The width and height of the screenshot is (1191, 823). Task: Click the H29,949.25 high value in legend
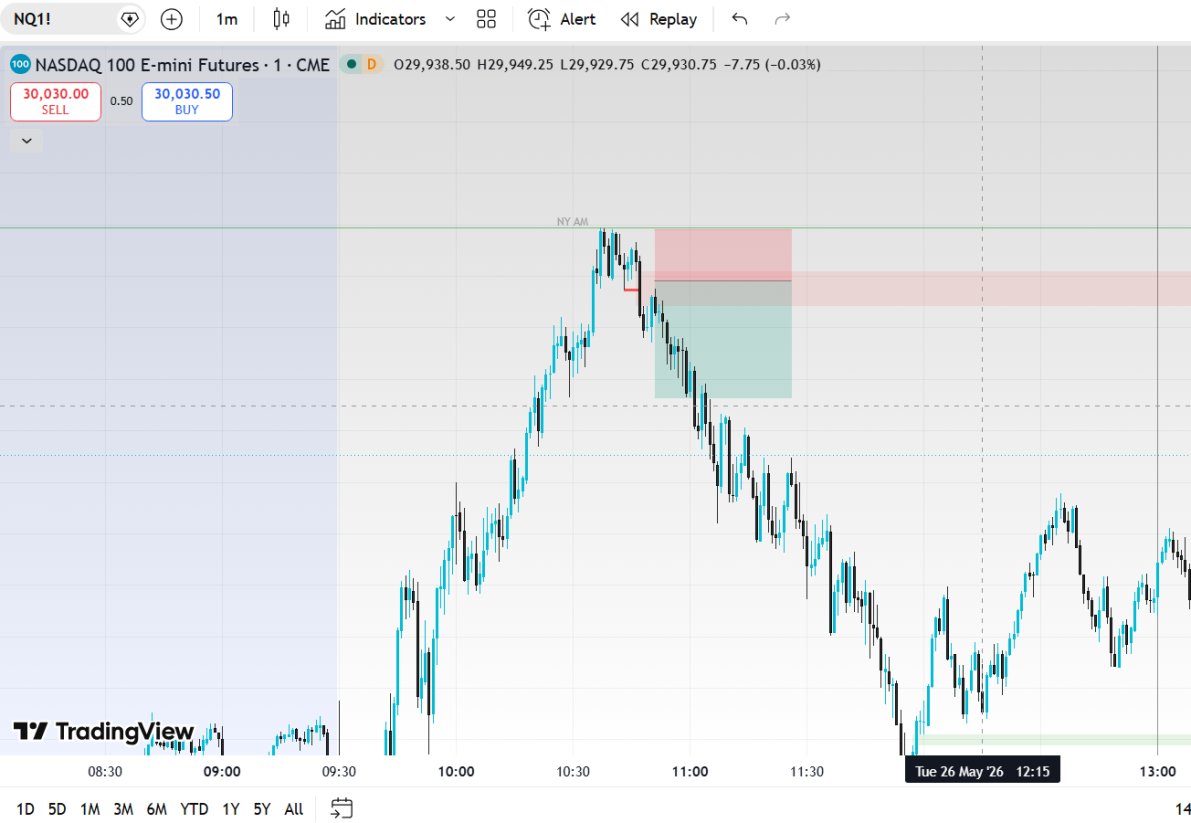point(515,65)
